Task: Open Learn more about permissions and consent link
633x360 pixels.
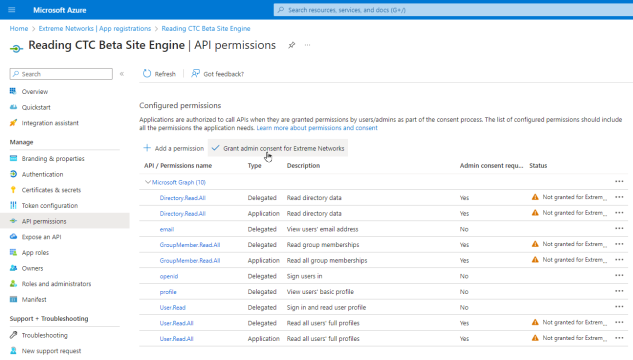Action: (x=317, y=128)
